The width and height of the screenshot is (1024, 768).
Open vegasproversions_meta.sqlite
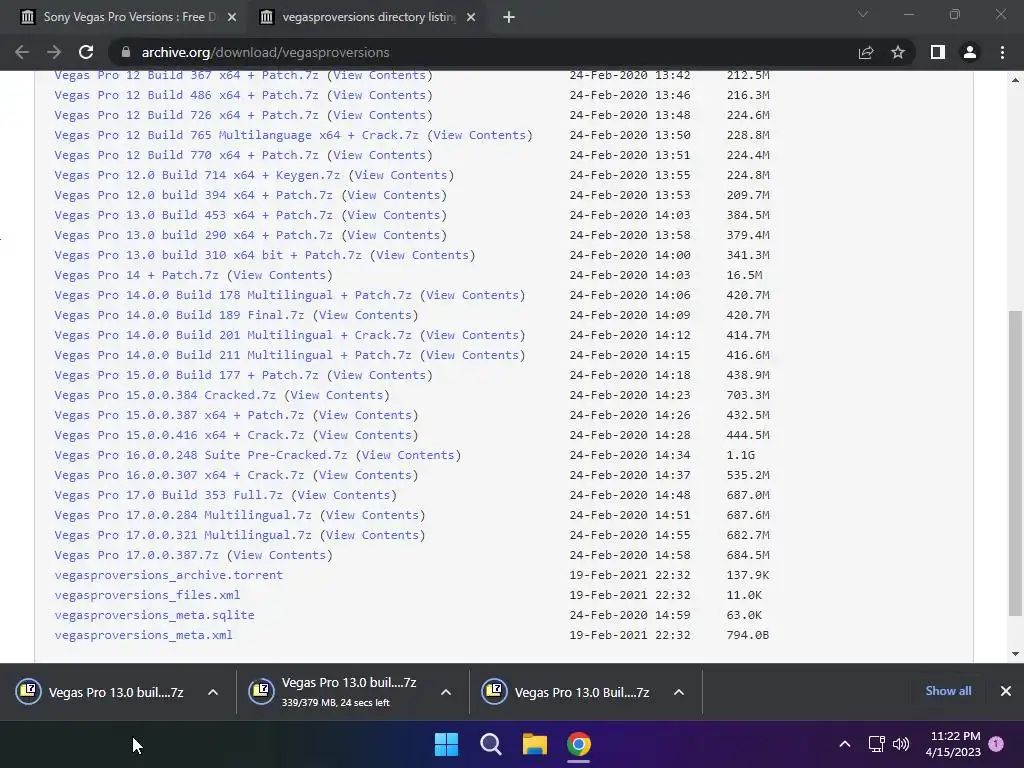[154, 615]
